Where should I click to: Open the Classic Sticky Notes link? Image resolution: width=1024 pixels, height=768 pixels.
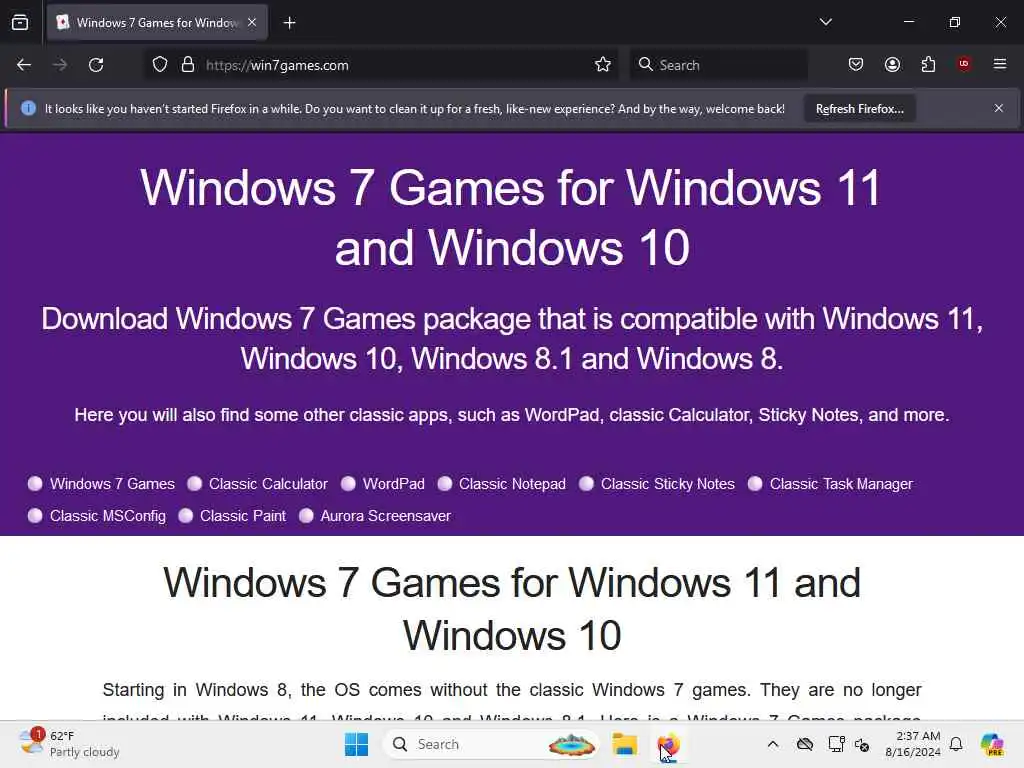[x=667, y=484]
